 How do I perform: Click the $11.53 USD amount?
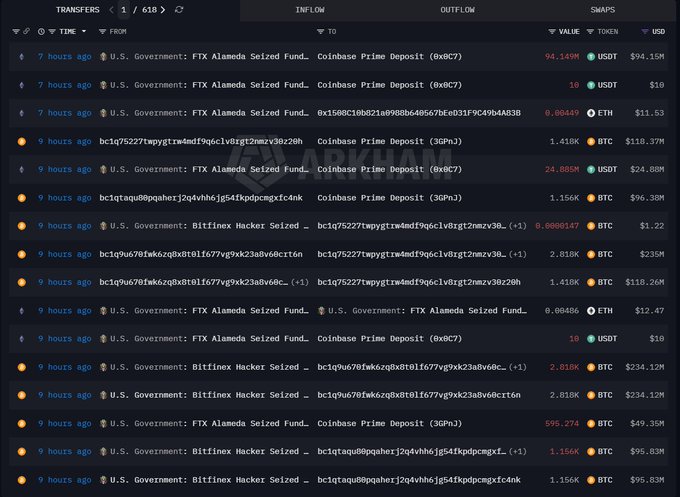649,113
